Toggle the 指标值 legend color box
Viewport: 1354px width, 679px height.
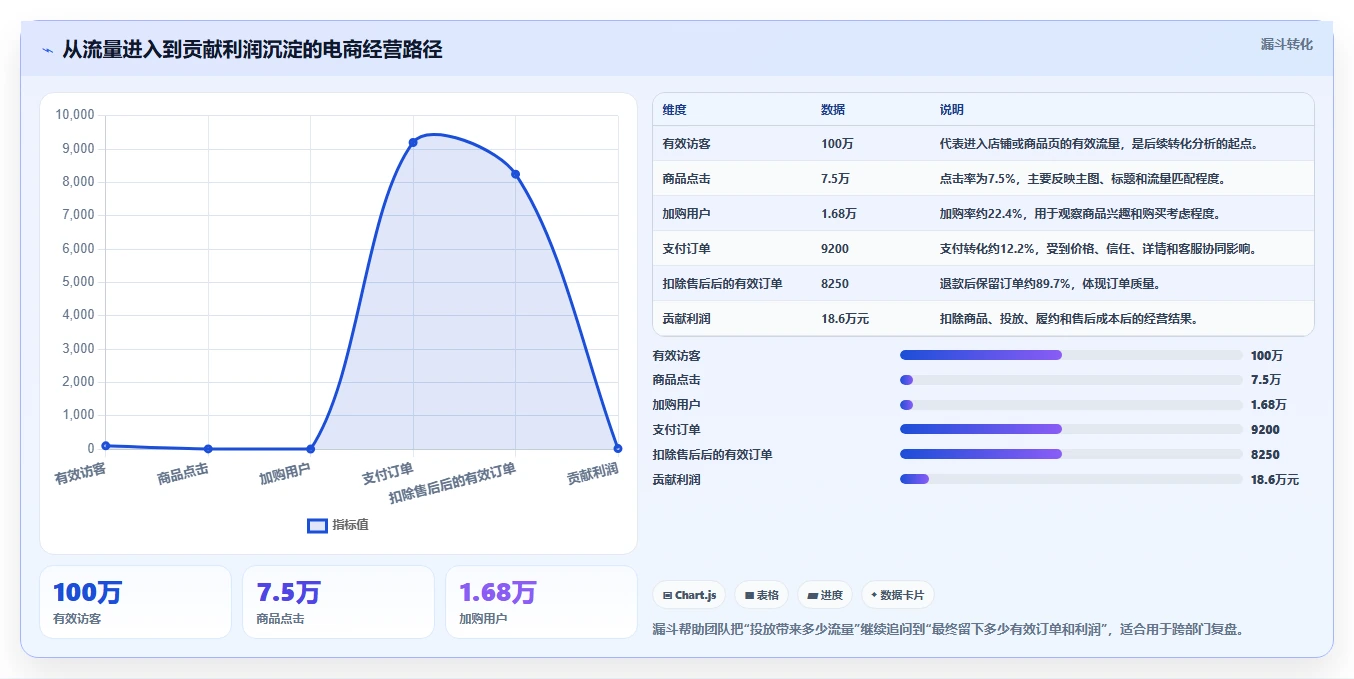coord(317,525)
